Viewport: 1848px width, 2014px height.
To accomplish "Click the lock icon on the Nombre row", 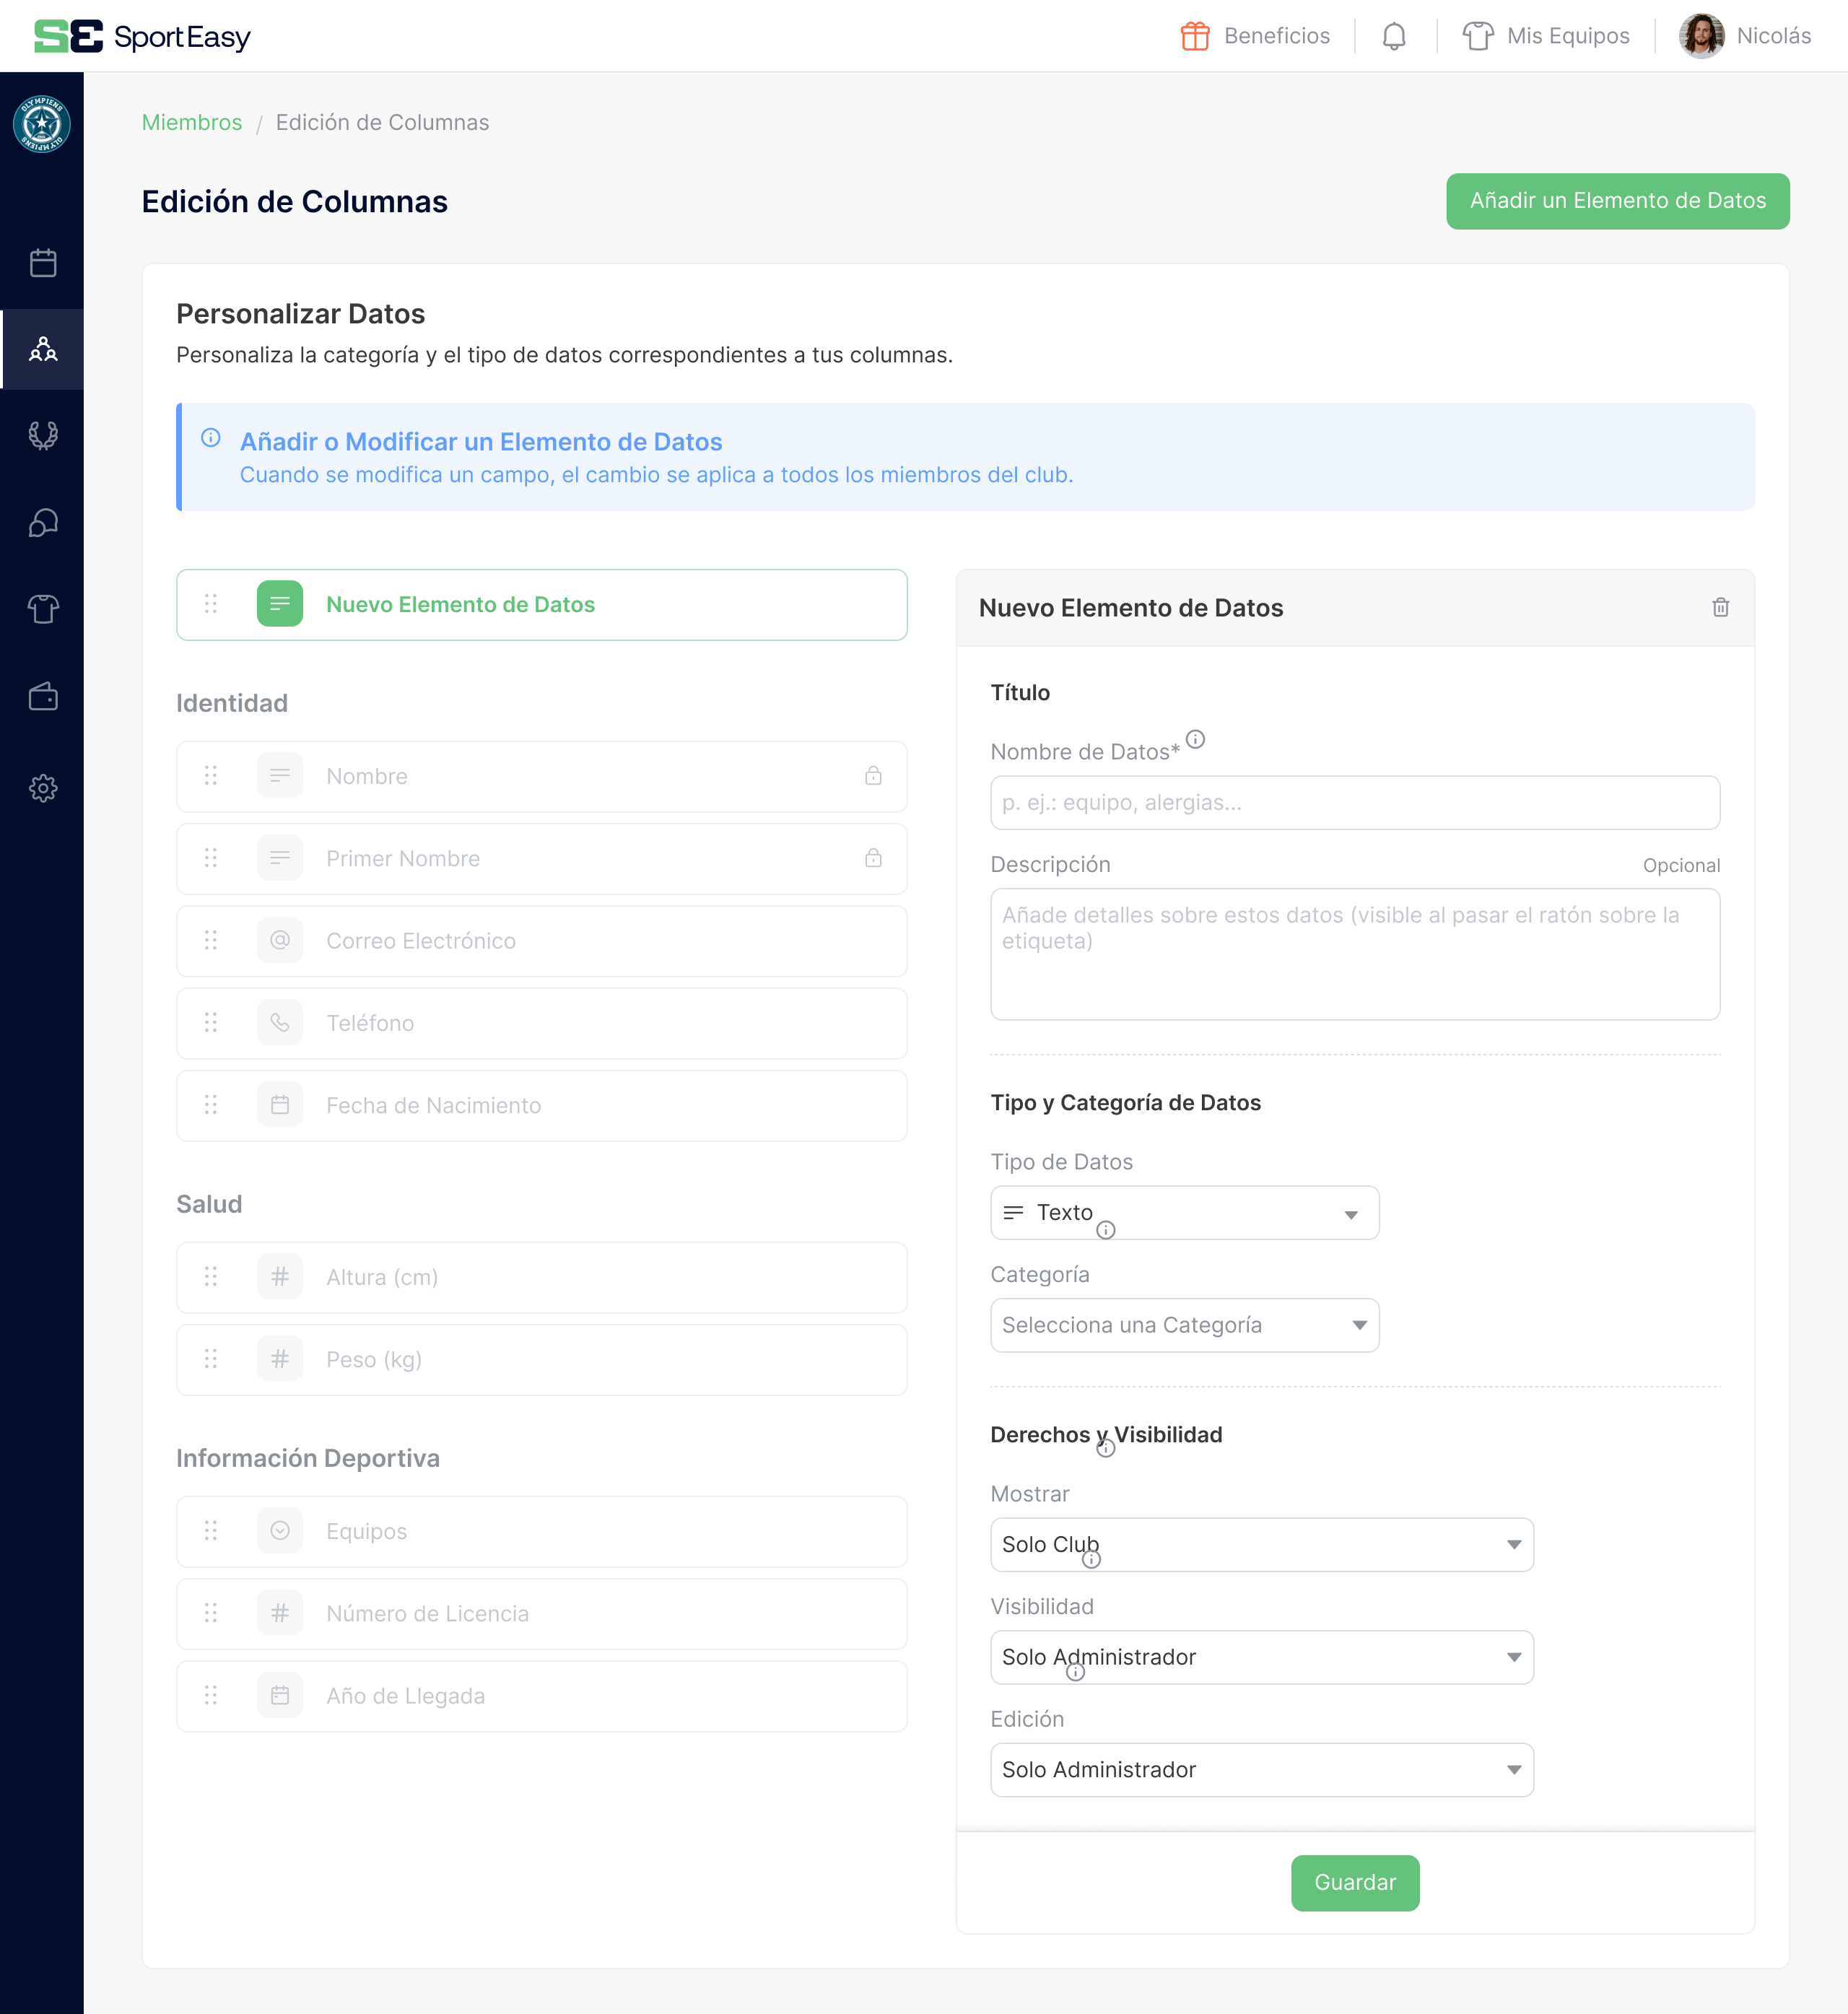I will pos(873,776).
